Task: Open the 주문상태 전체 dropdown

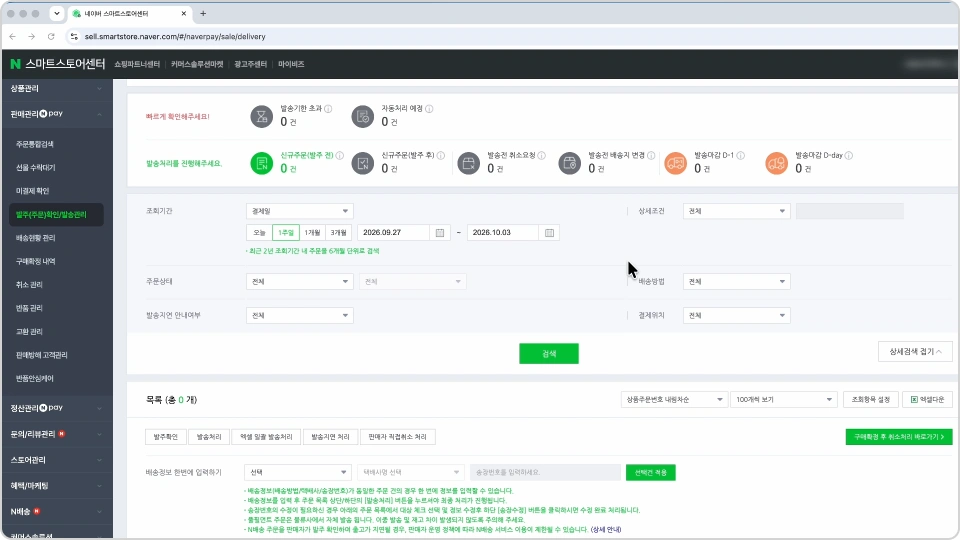Action: point(299,282)
